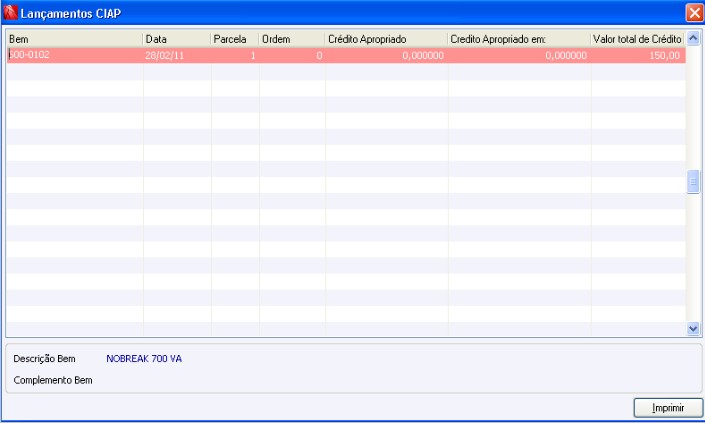Click the Valor total de Crédito header
The image size is (705, 424).
click(x=638, y=39)
